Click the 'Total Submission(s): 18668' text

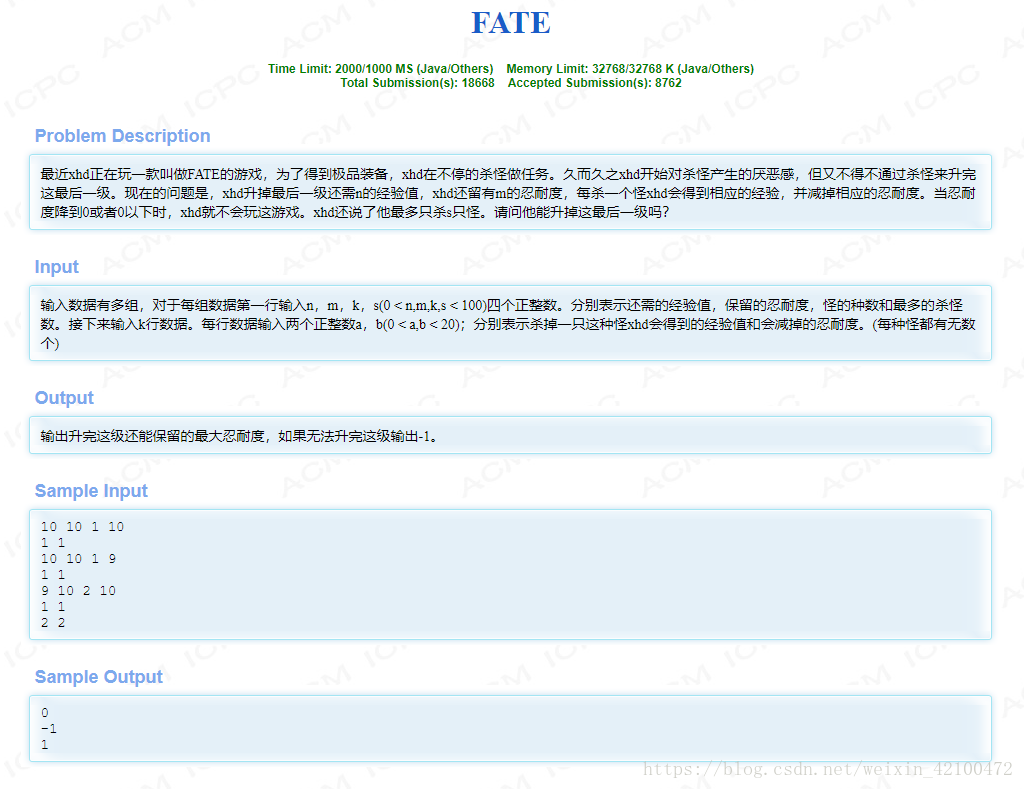(x=417, y=83)
